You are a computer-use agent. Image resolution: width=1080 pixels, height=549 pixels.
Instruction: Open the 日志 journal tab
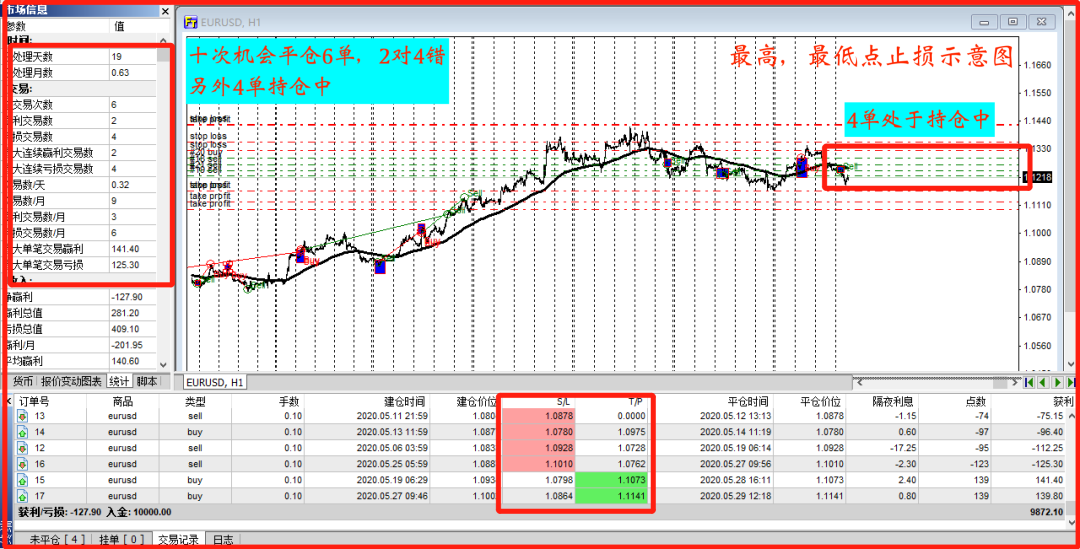[222, 540]
